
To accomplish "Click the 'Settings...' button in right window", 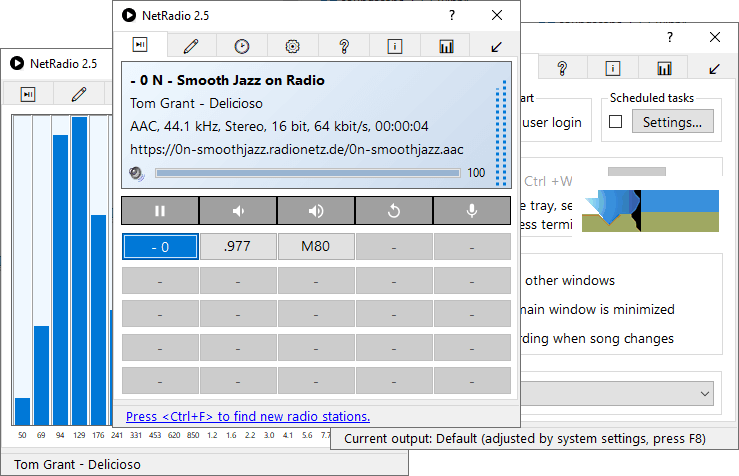I will [673, 122].
